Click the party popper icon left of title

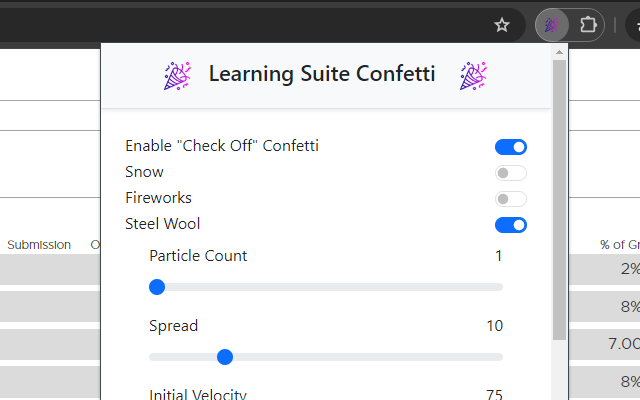pos(178,74)
